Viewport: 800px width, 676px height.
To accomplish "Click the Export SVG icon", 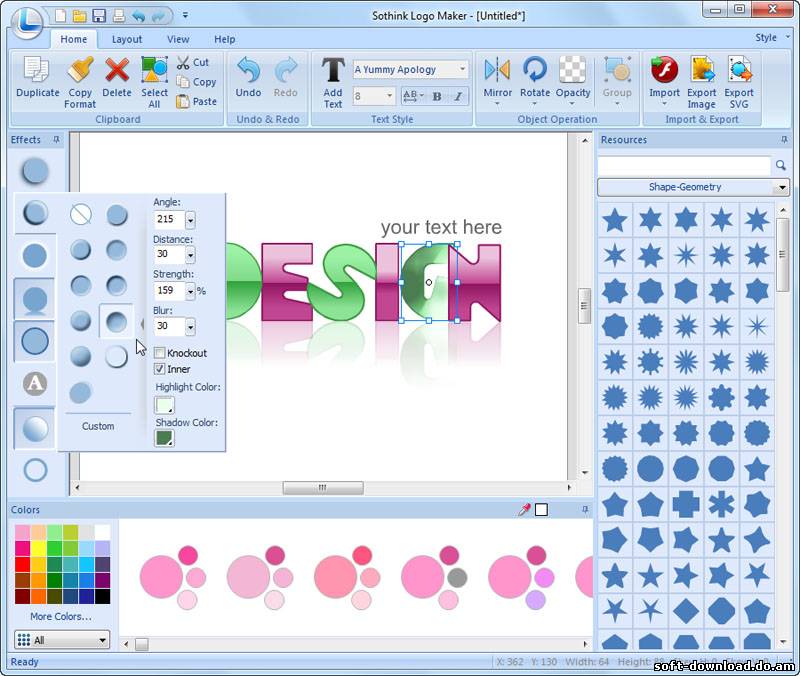I will (739, 70).
